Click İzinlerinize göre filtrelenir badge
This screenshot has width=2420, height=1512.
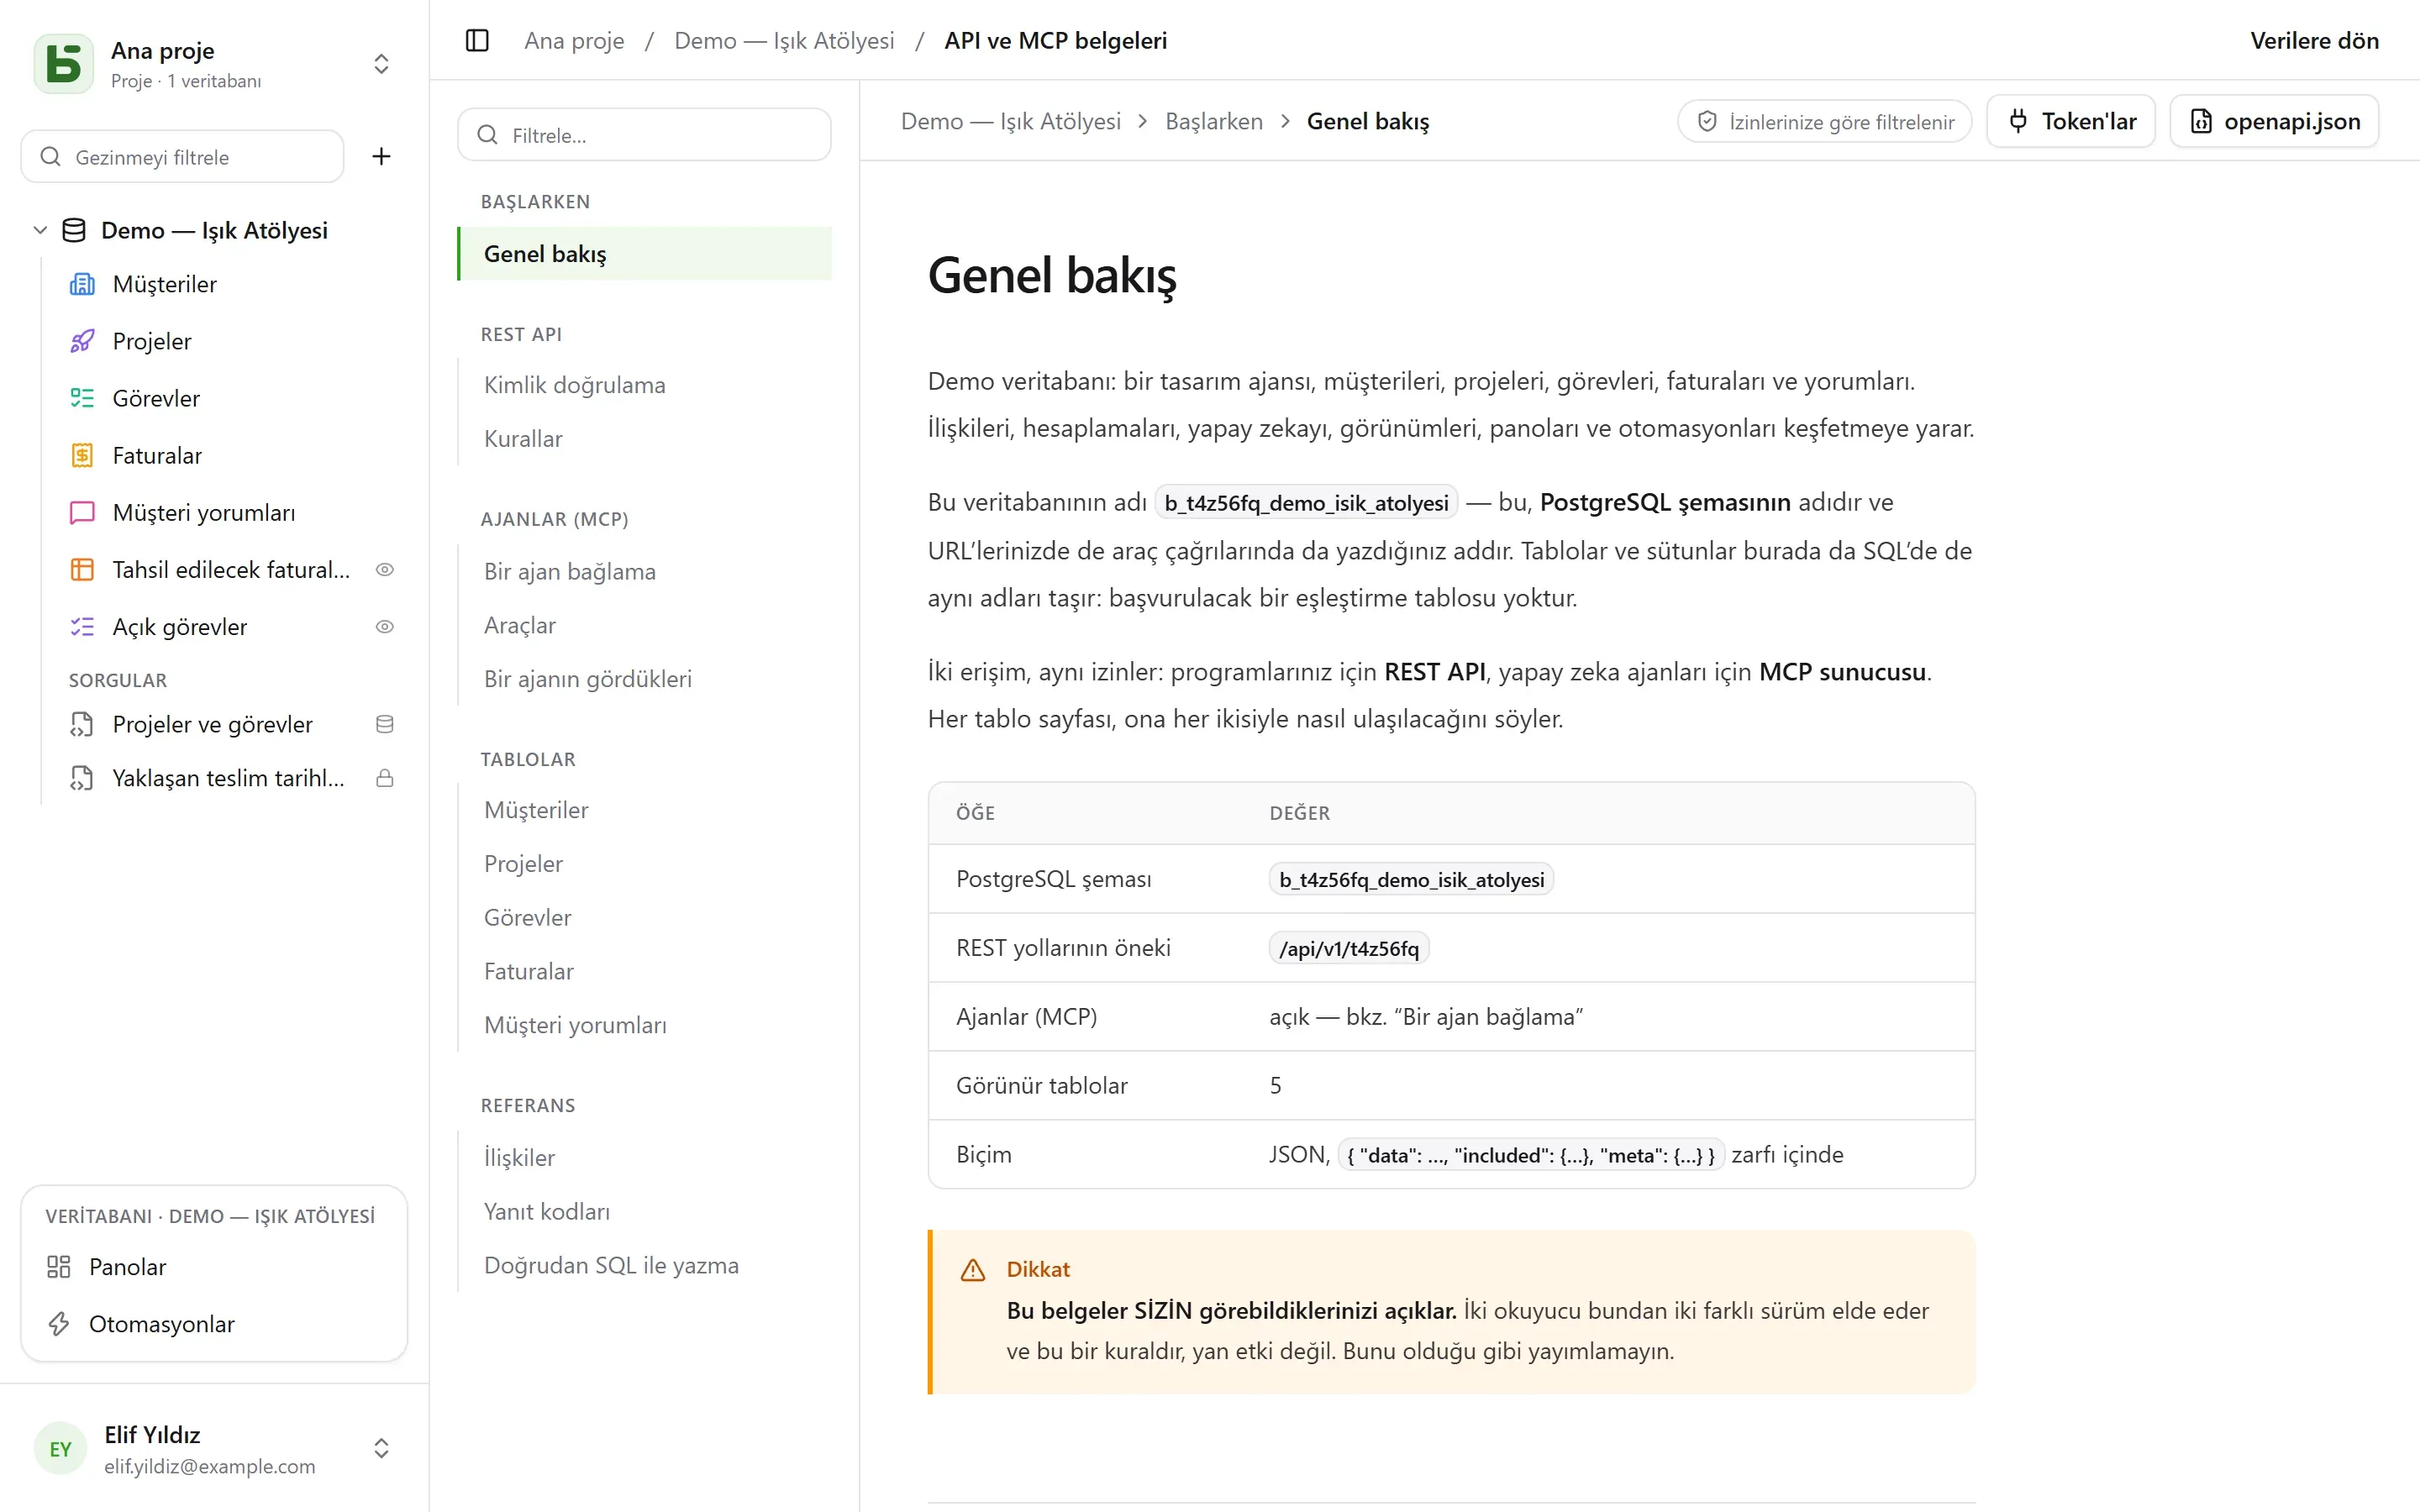pos(1824,121)
